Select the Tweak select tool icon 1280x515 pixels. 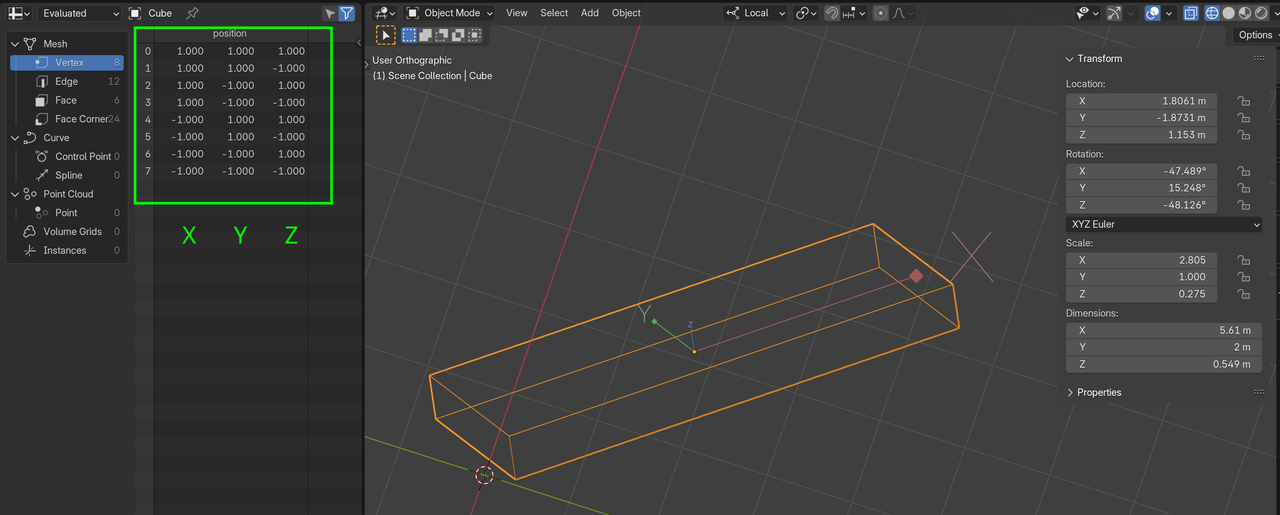pyautogui.click(x=385, y=35)
